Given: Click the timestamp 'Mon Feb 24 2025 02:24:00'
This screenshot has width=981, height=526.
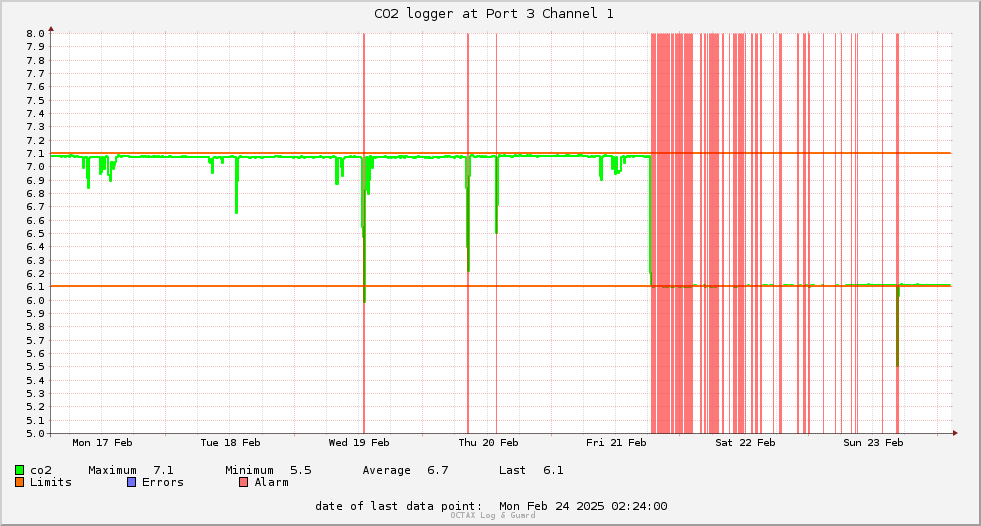Looking at the screenshot, I should (x=583, y=506).
